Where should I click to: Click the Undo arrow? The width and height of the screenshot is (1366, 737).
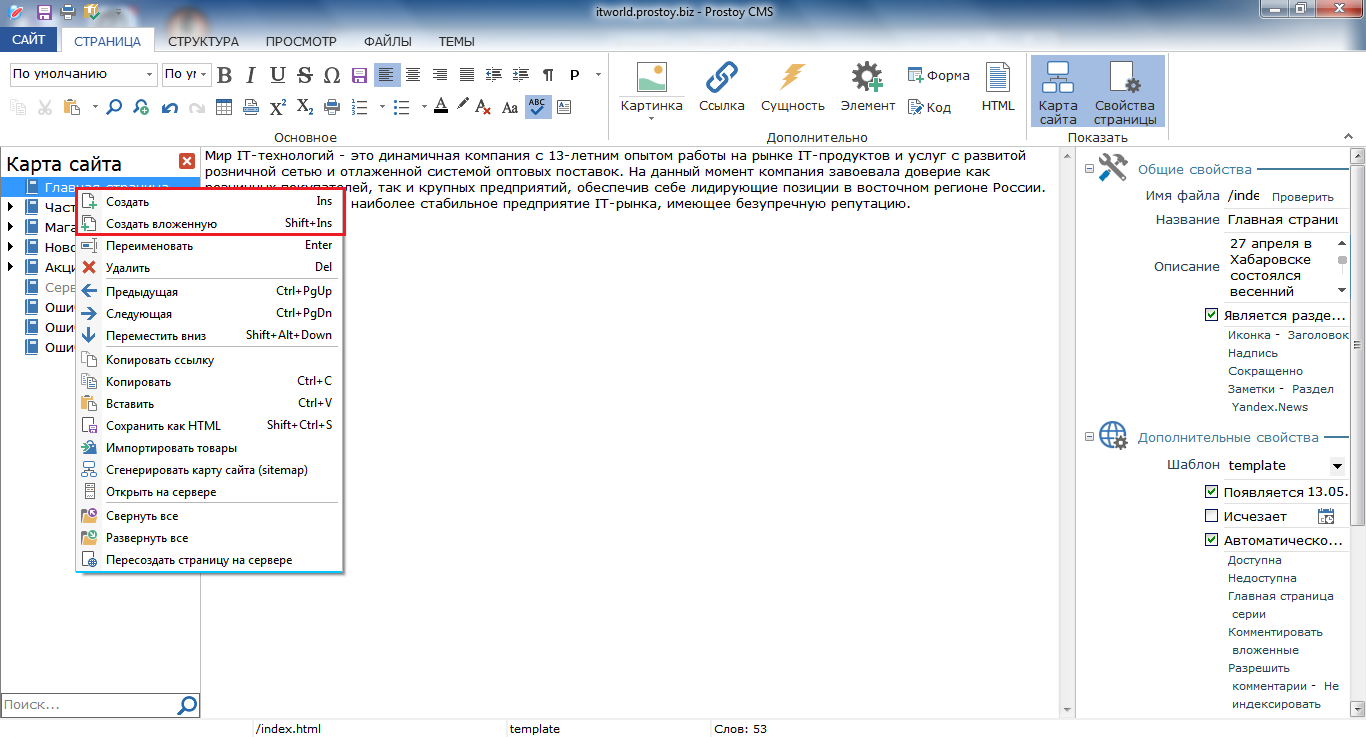169,107
